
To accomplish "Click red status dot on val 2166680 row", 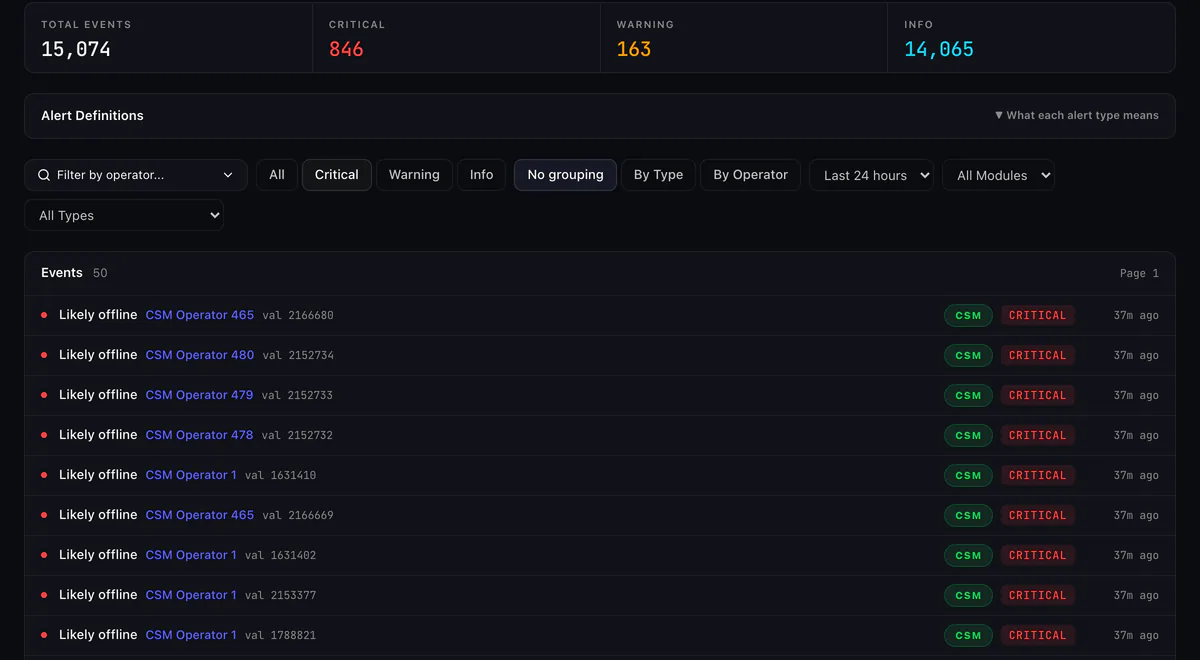I will pos(44,315).
